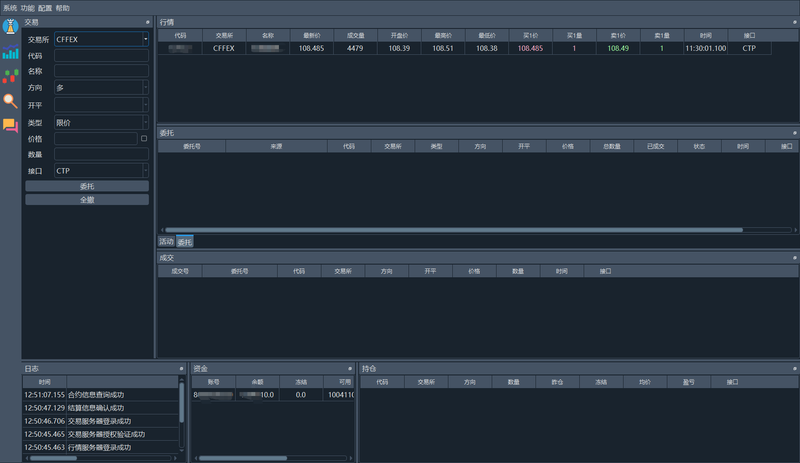Click the 盈亏 column header in 持仓 panel
Screen dimensions: 800x463
point(689,382)
